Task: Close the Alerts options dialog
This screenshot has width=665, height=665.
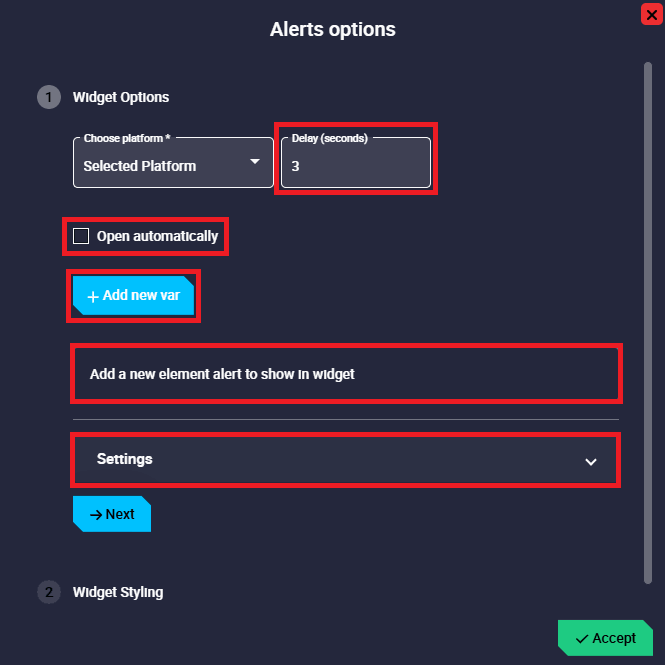Action: (x=649, y=13)
